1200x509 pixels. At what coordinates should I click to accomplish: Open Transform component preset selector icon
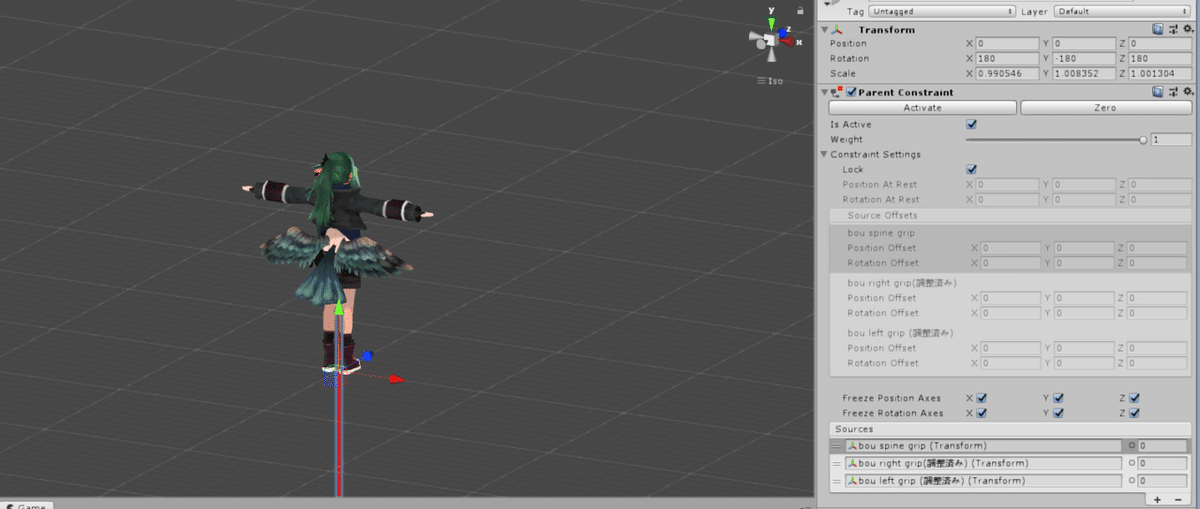pos(1172,30)
